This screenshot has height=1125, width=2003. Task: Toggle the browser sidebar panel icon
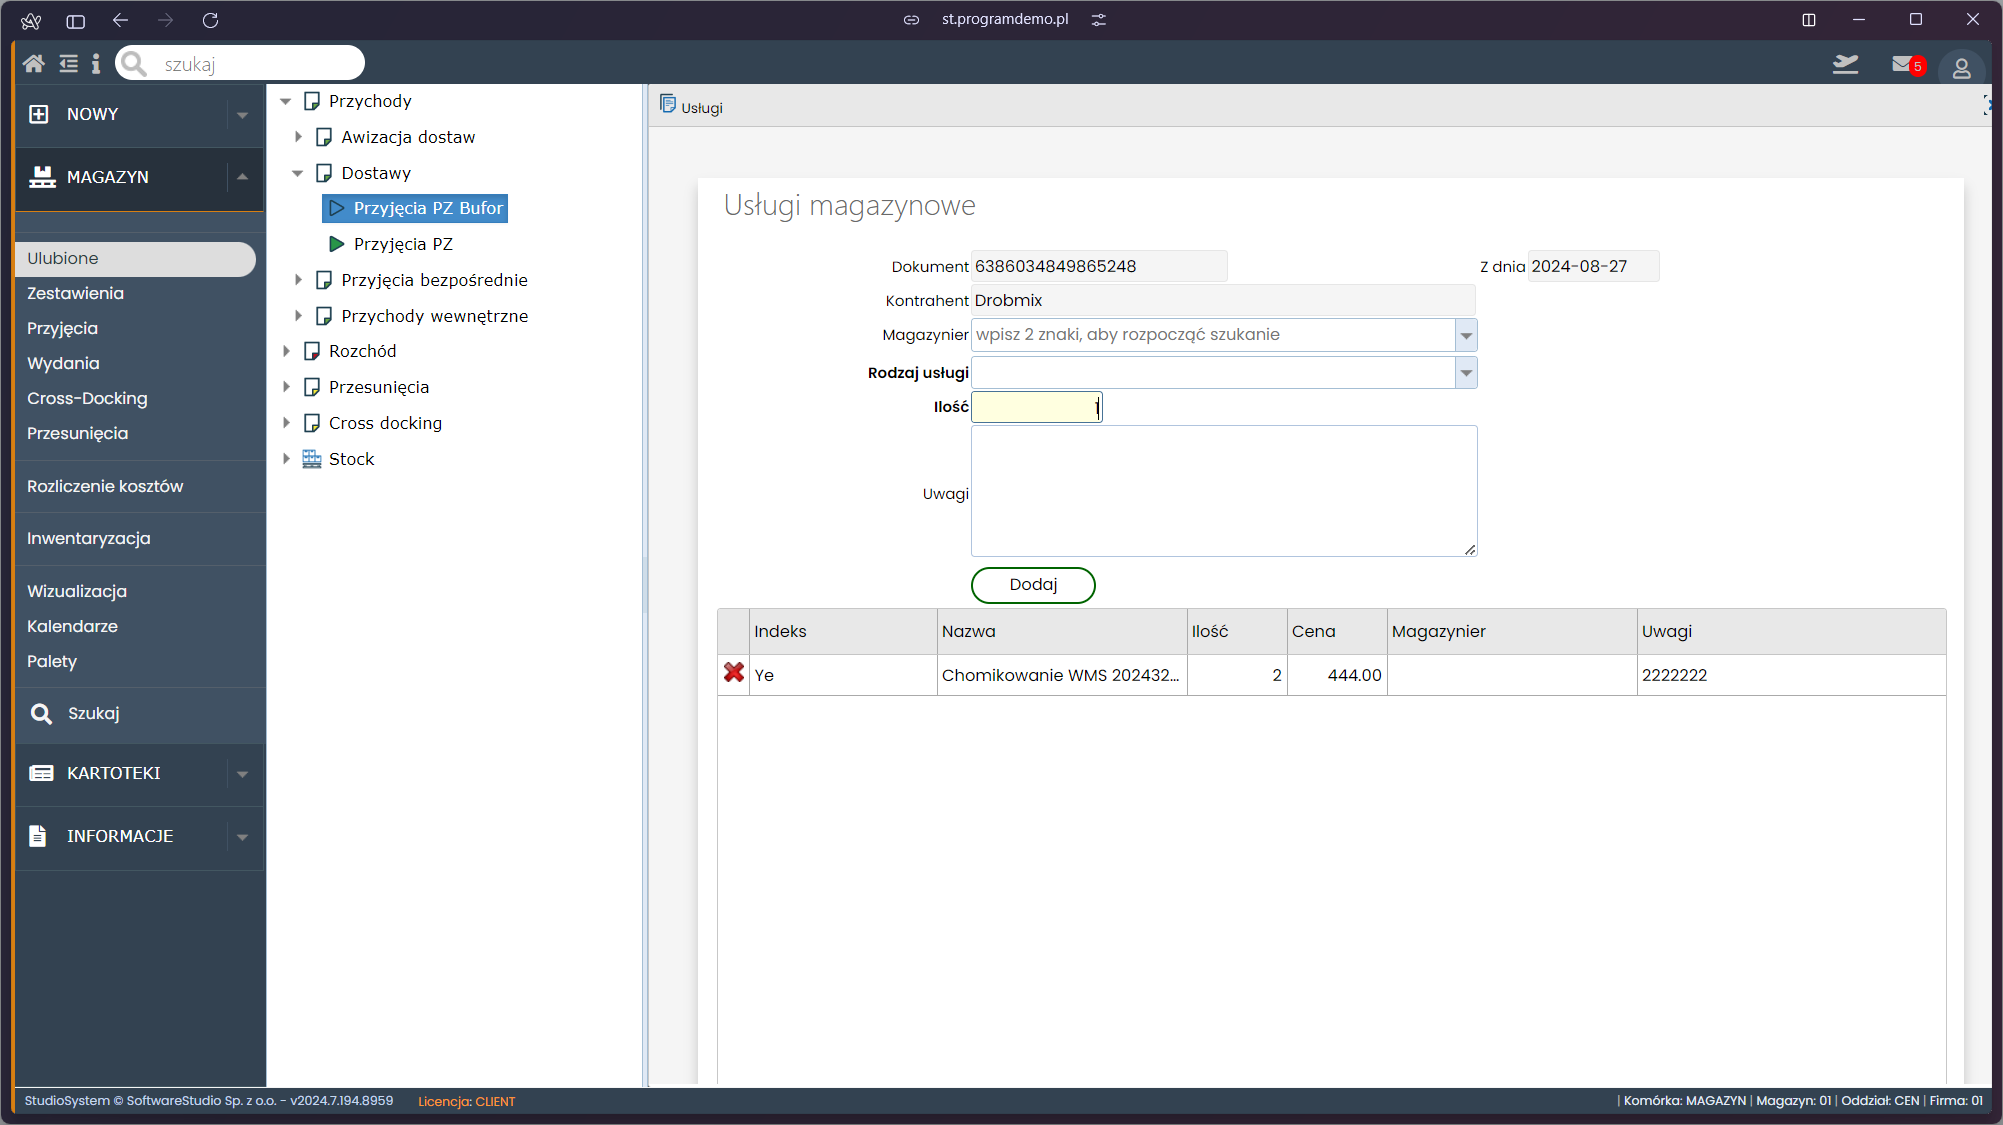point(75,20)
